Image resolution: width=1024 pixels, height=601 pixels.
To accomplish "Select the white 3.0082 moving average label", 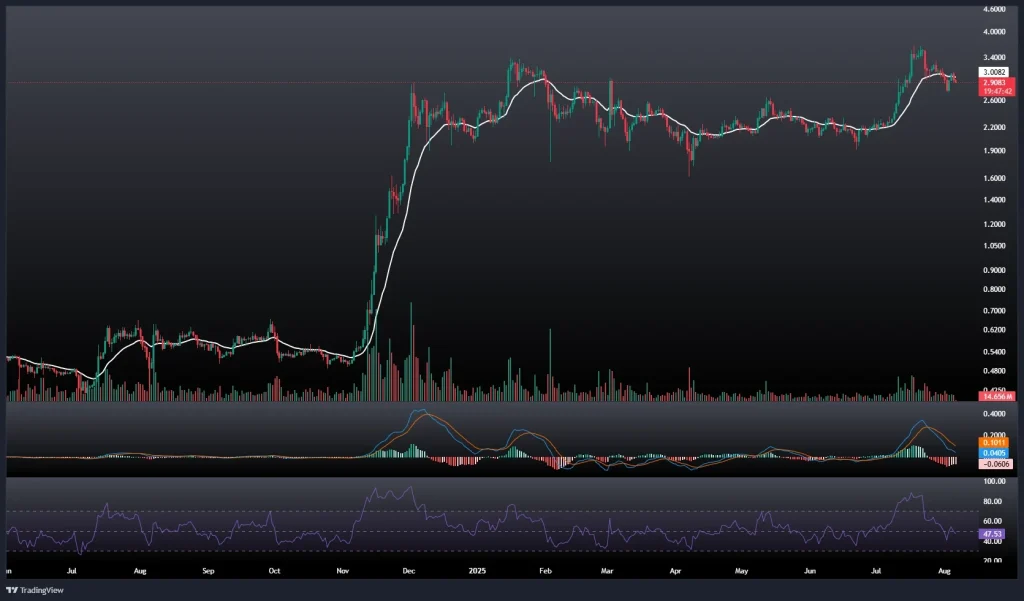I will [995, 72].
